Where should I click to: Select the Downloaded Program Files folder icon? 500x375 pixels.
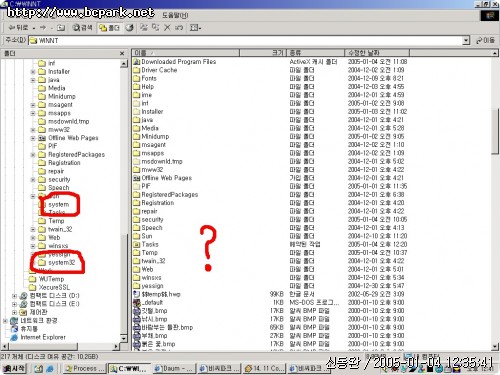(x=136, y=62)
